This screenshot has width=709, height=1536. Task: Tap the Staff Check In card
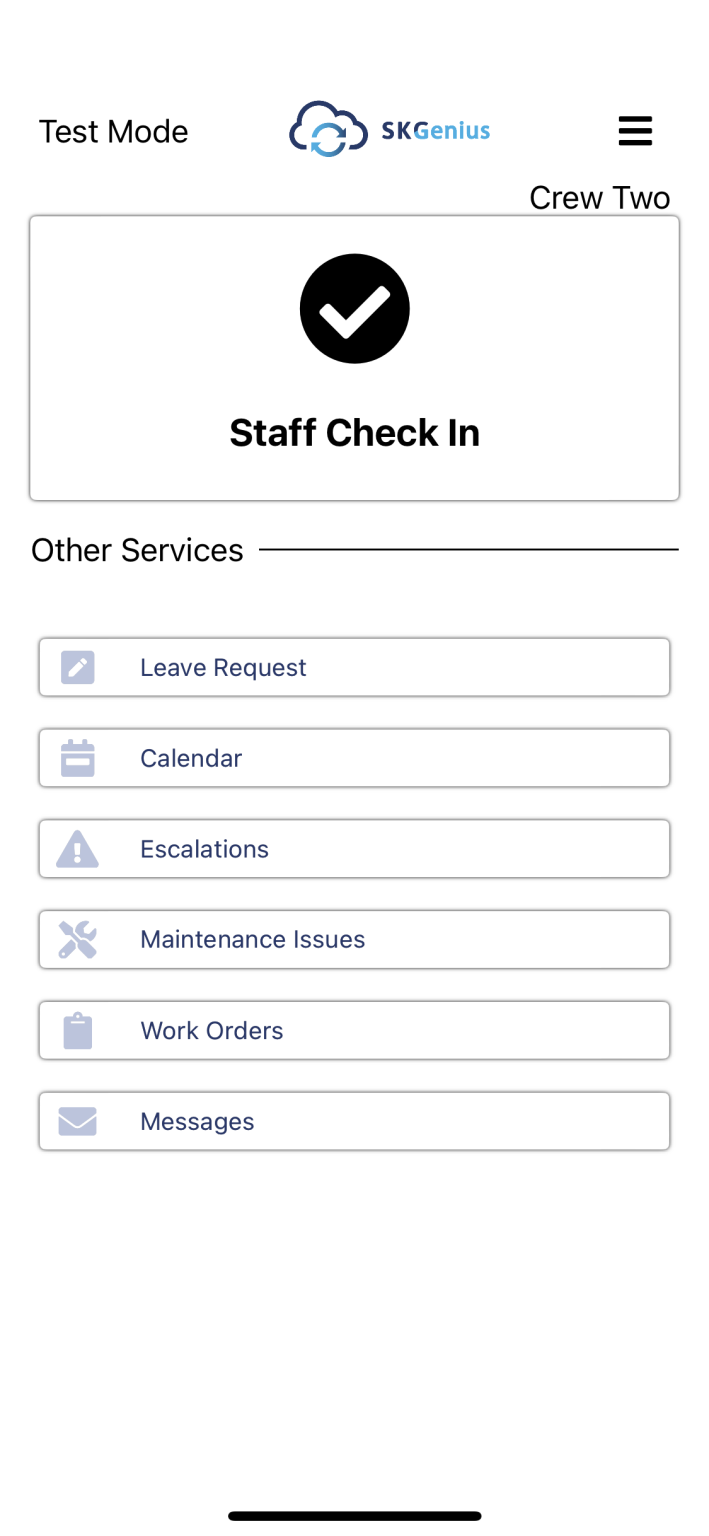(x=355, y=358)
